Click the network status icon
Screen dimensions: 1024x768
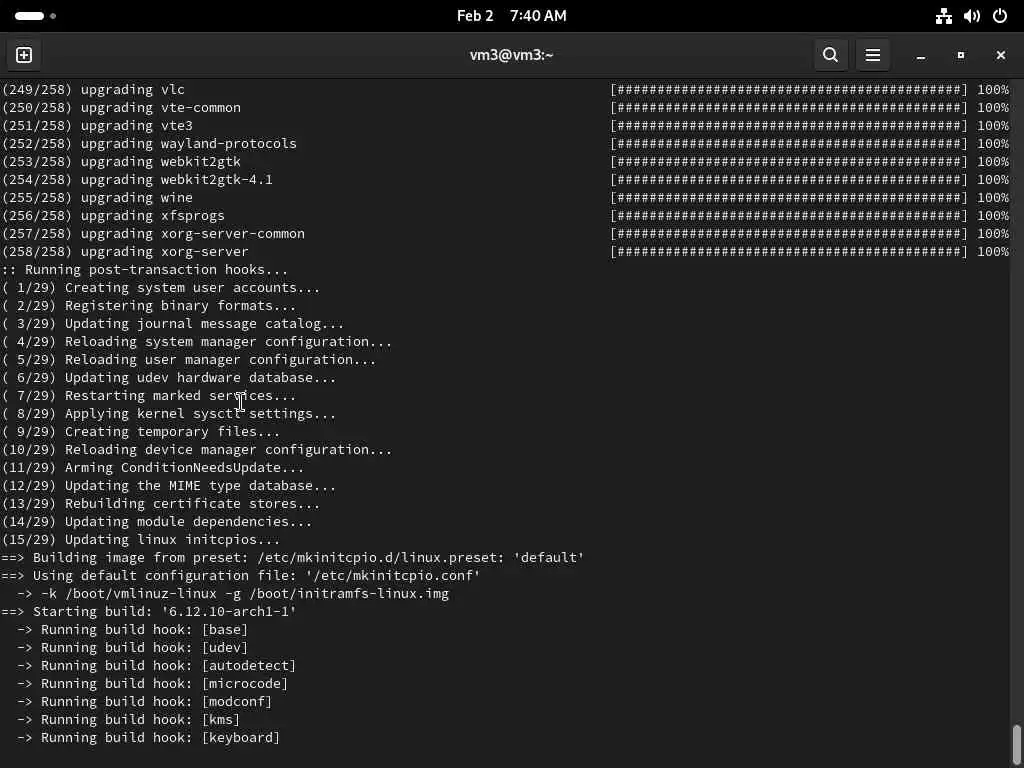tap(943, 16)
